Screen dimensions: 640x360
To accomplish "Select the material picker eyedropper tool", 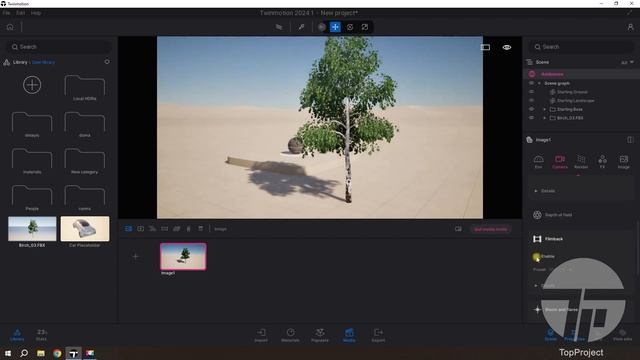I will tap(301, 27).
